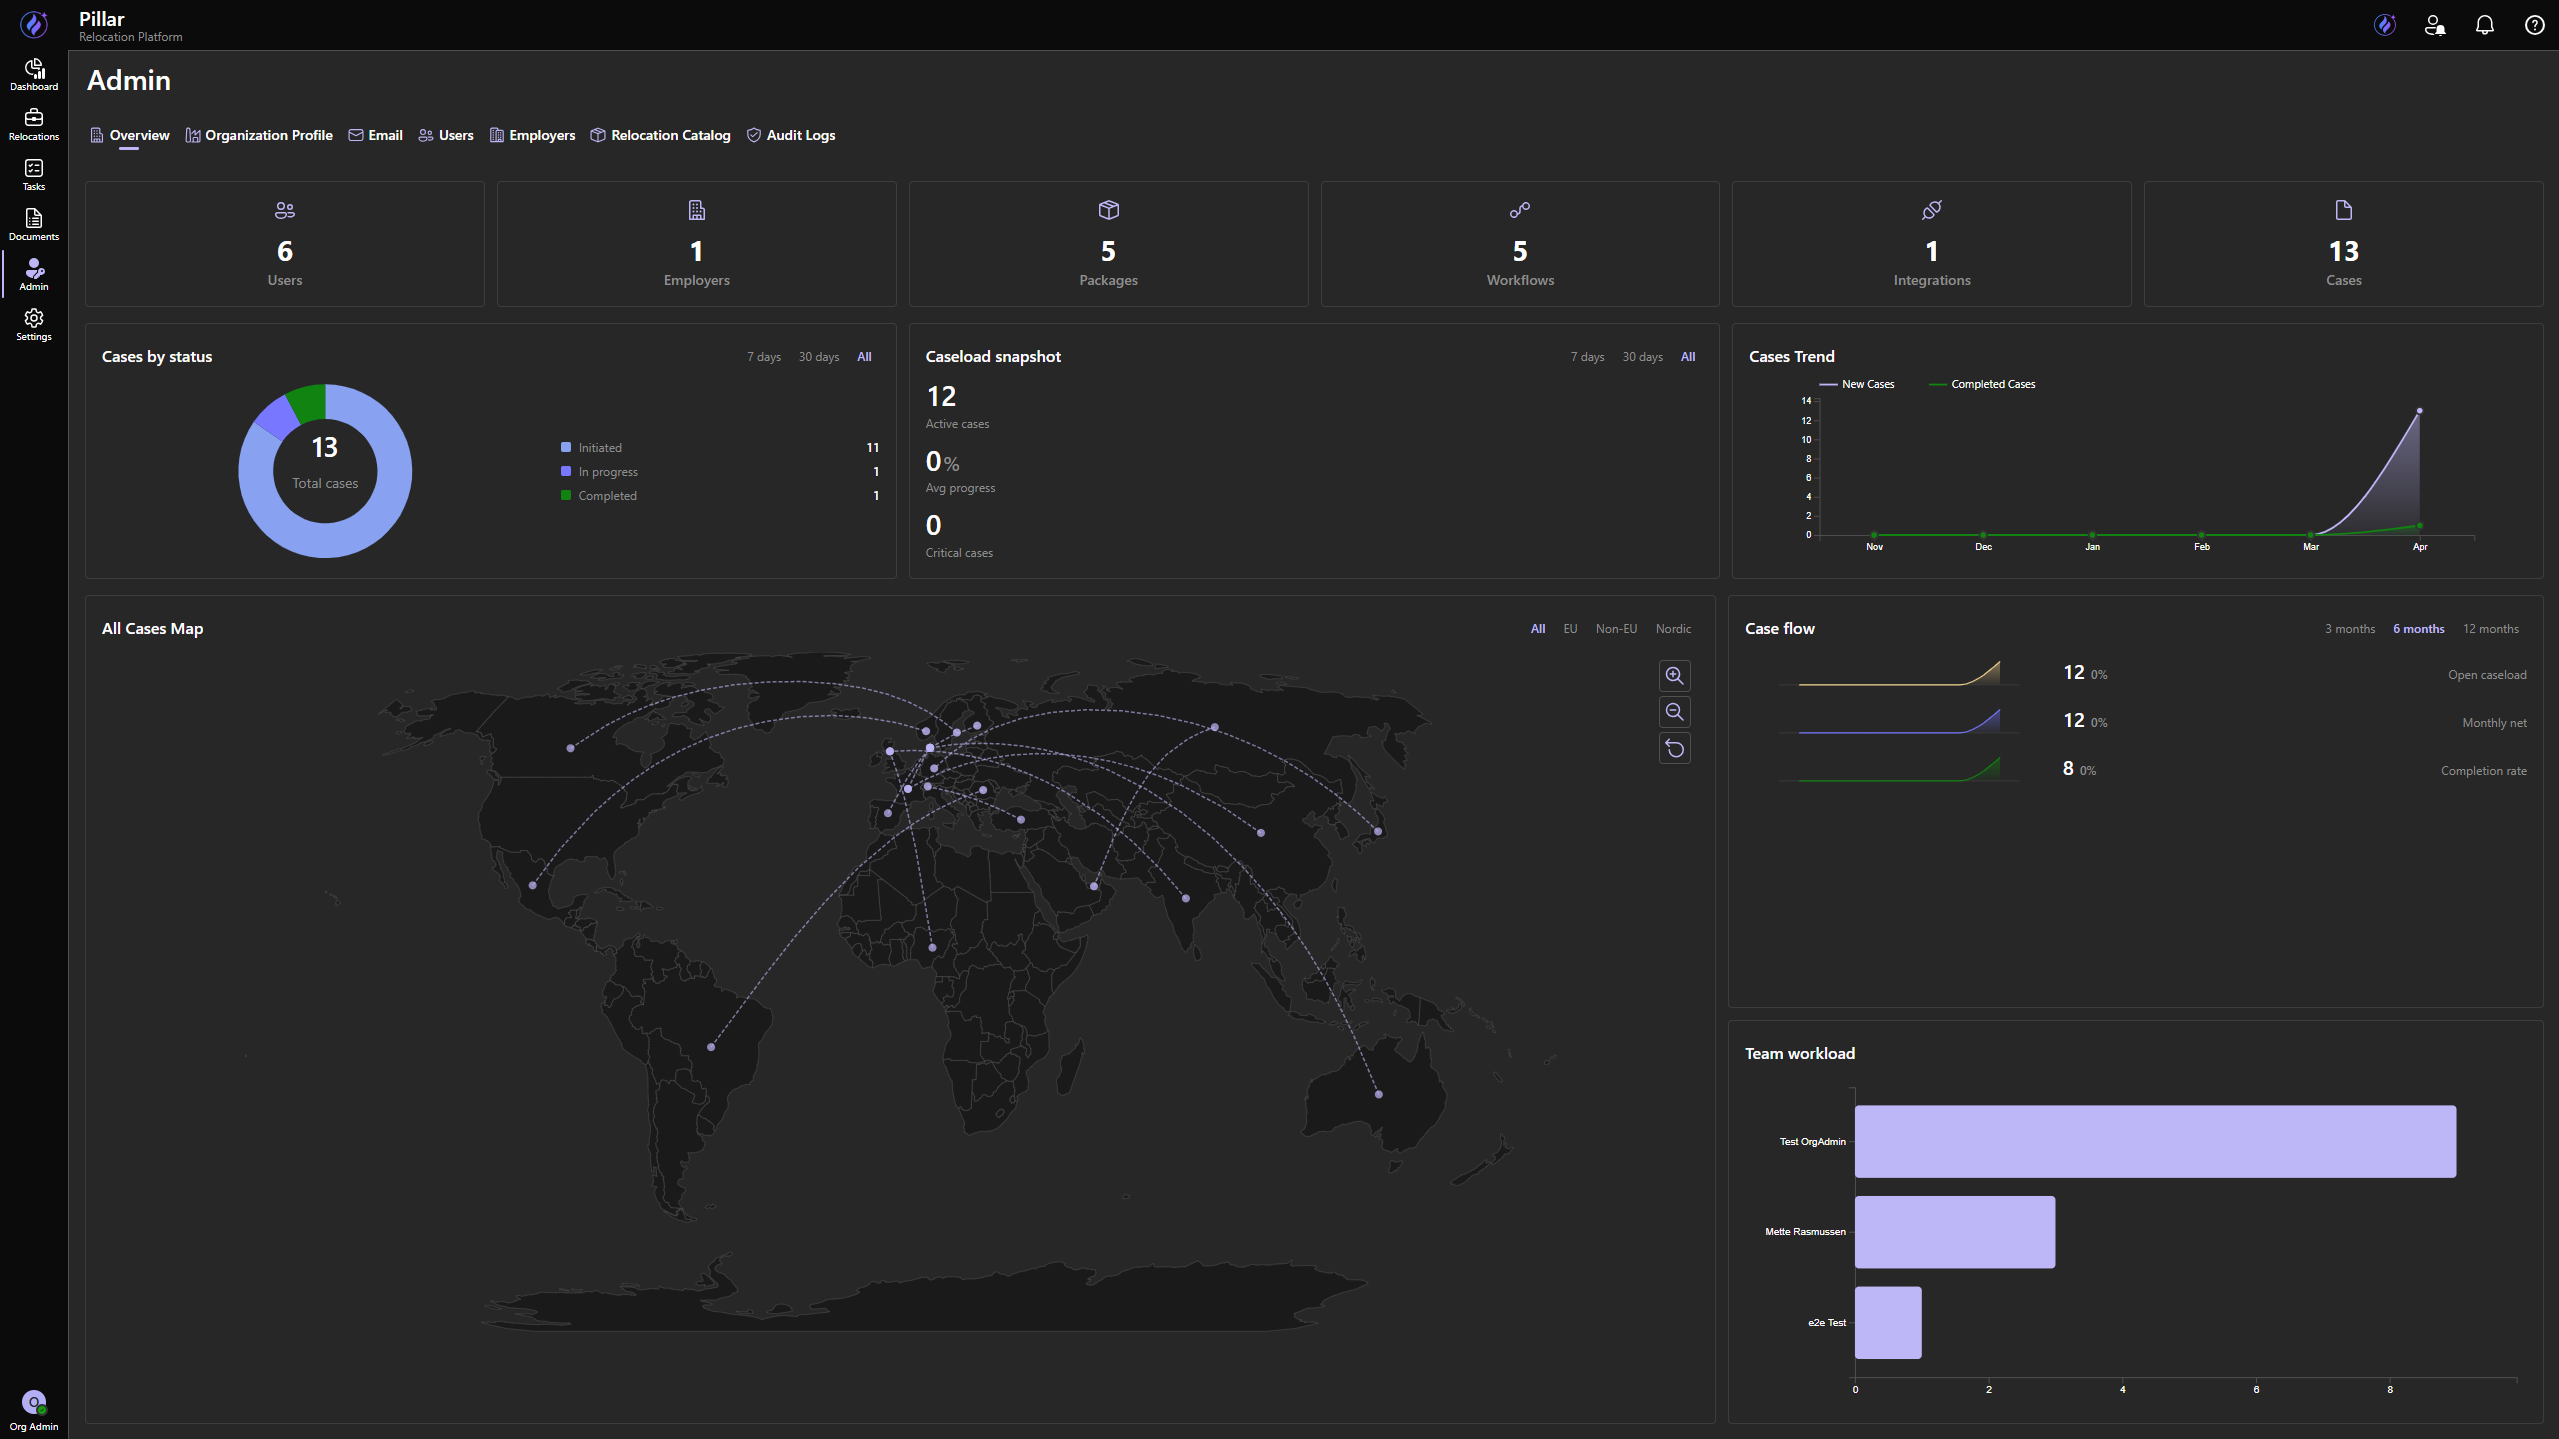Viewport: 2559px width, 1439px height.
Task: Click the Employers building card icon
Action: click(697, 210)
